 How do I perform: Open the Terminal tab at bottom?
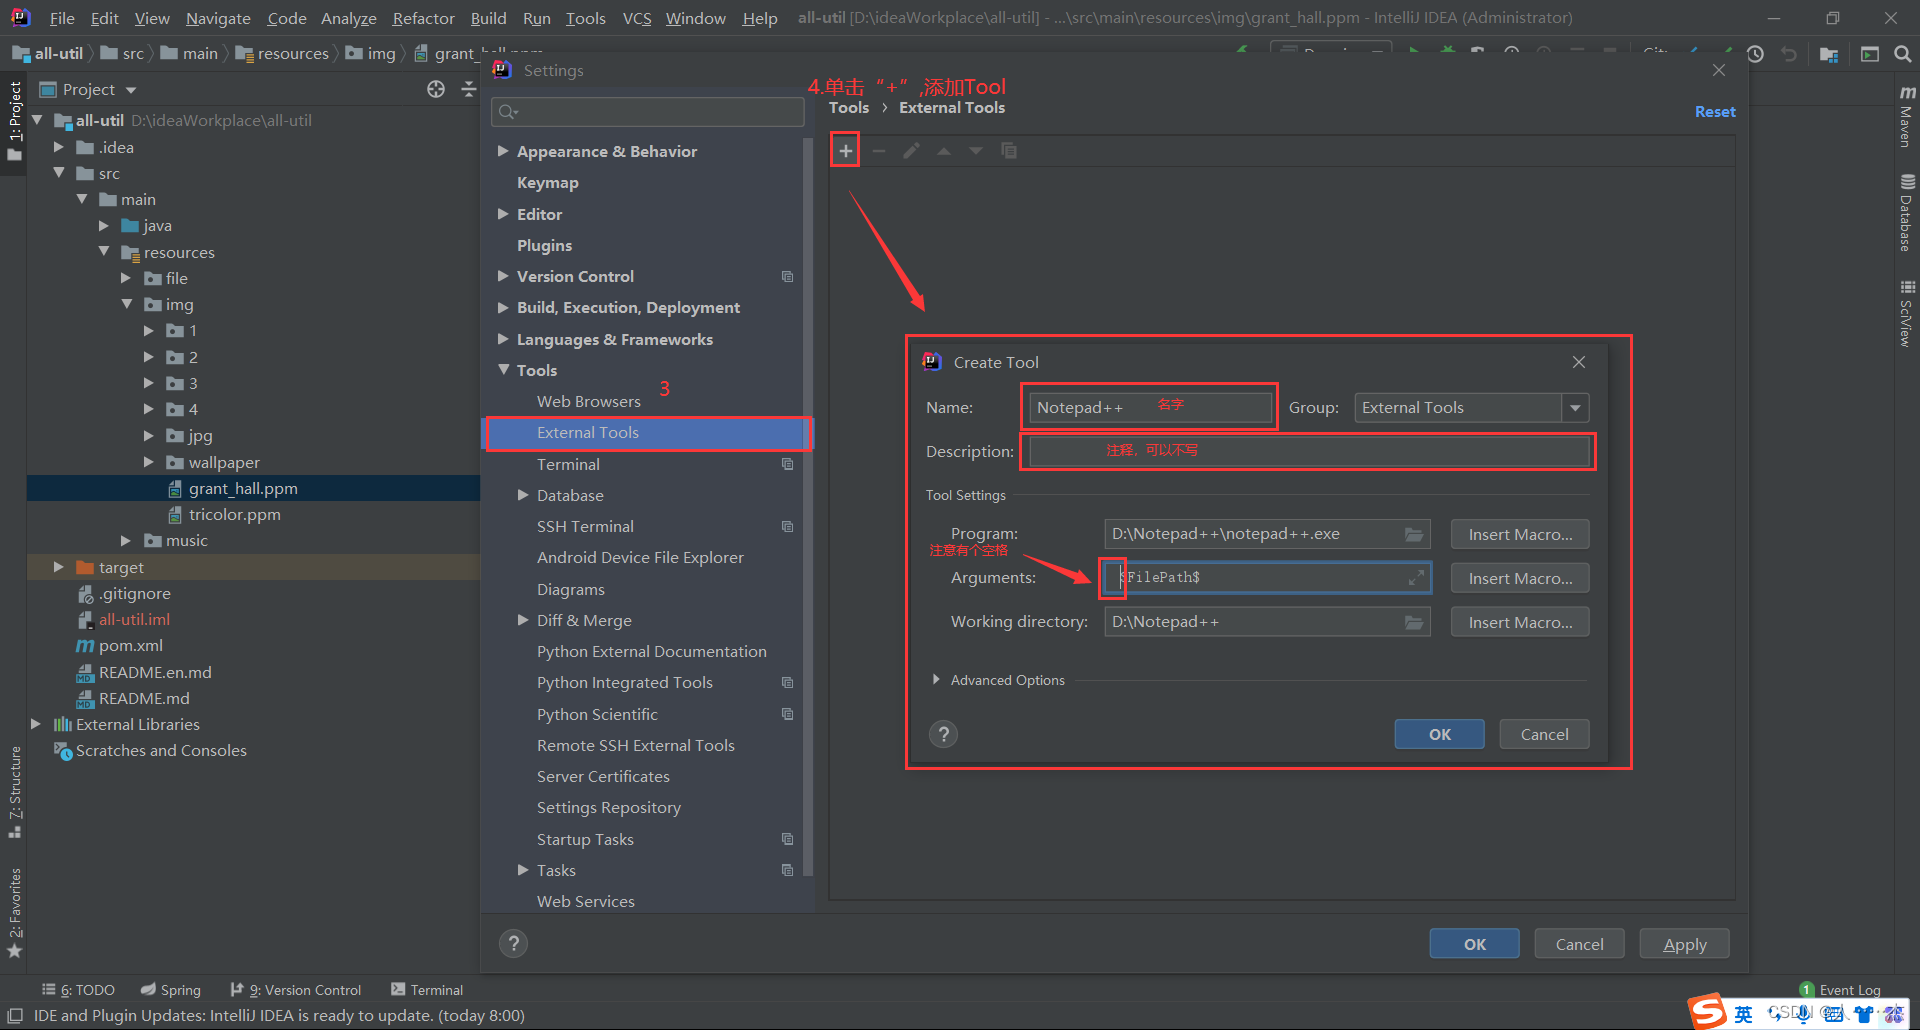click(x=427, y=990)
